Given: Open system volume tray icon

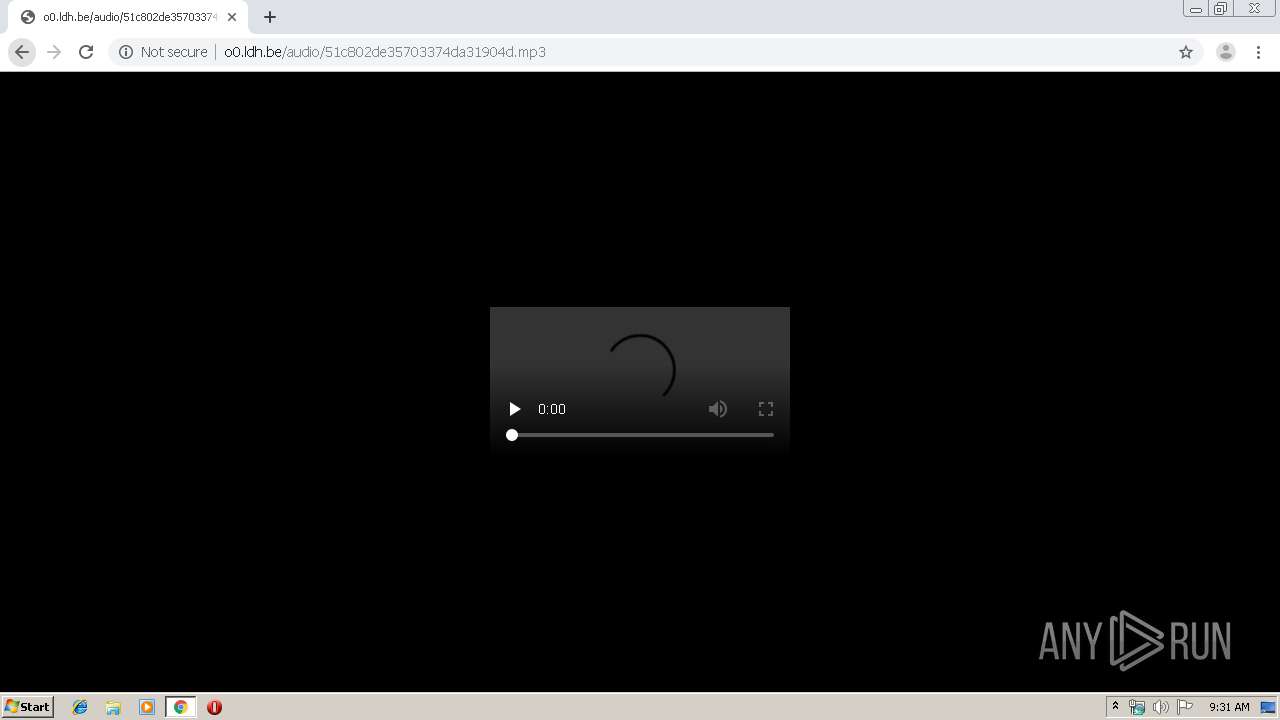Looking at the screenshot, I should click(1161, 707).
